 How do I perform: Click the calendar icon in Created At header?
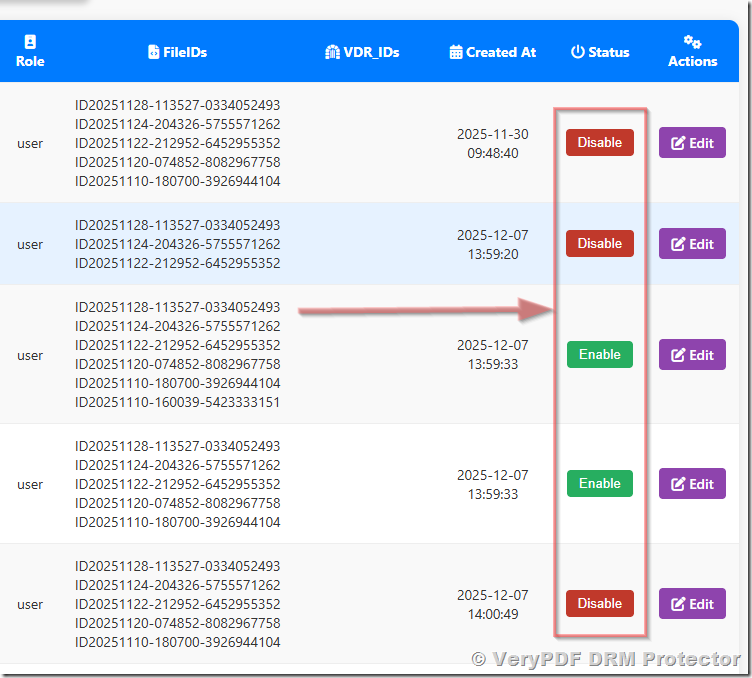point(456,52)
